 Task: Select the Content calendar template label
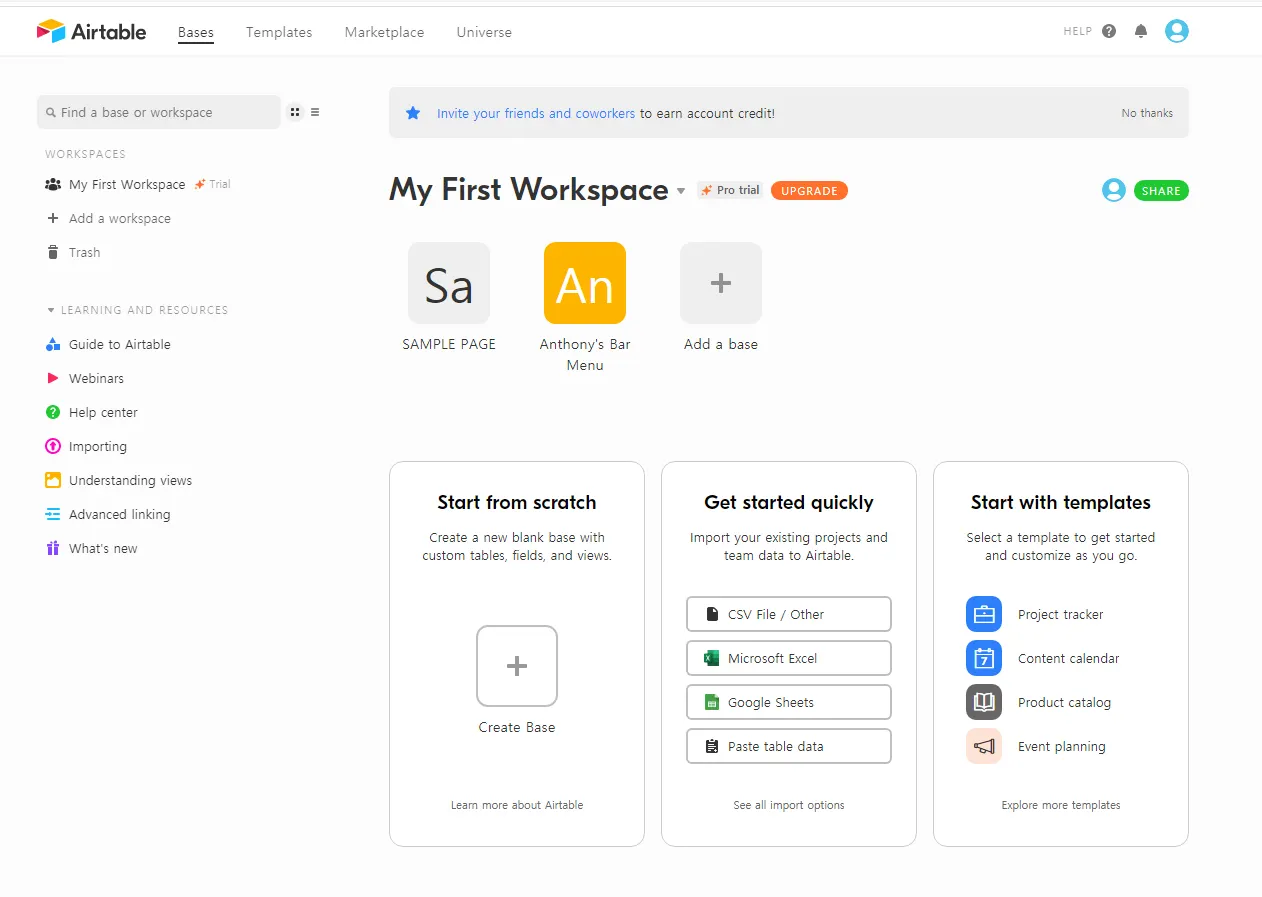pos(1068,658)
